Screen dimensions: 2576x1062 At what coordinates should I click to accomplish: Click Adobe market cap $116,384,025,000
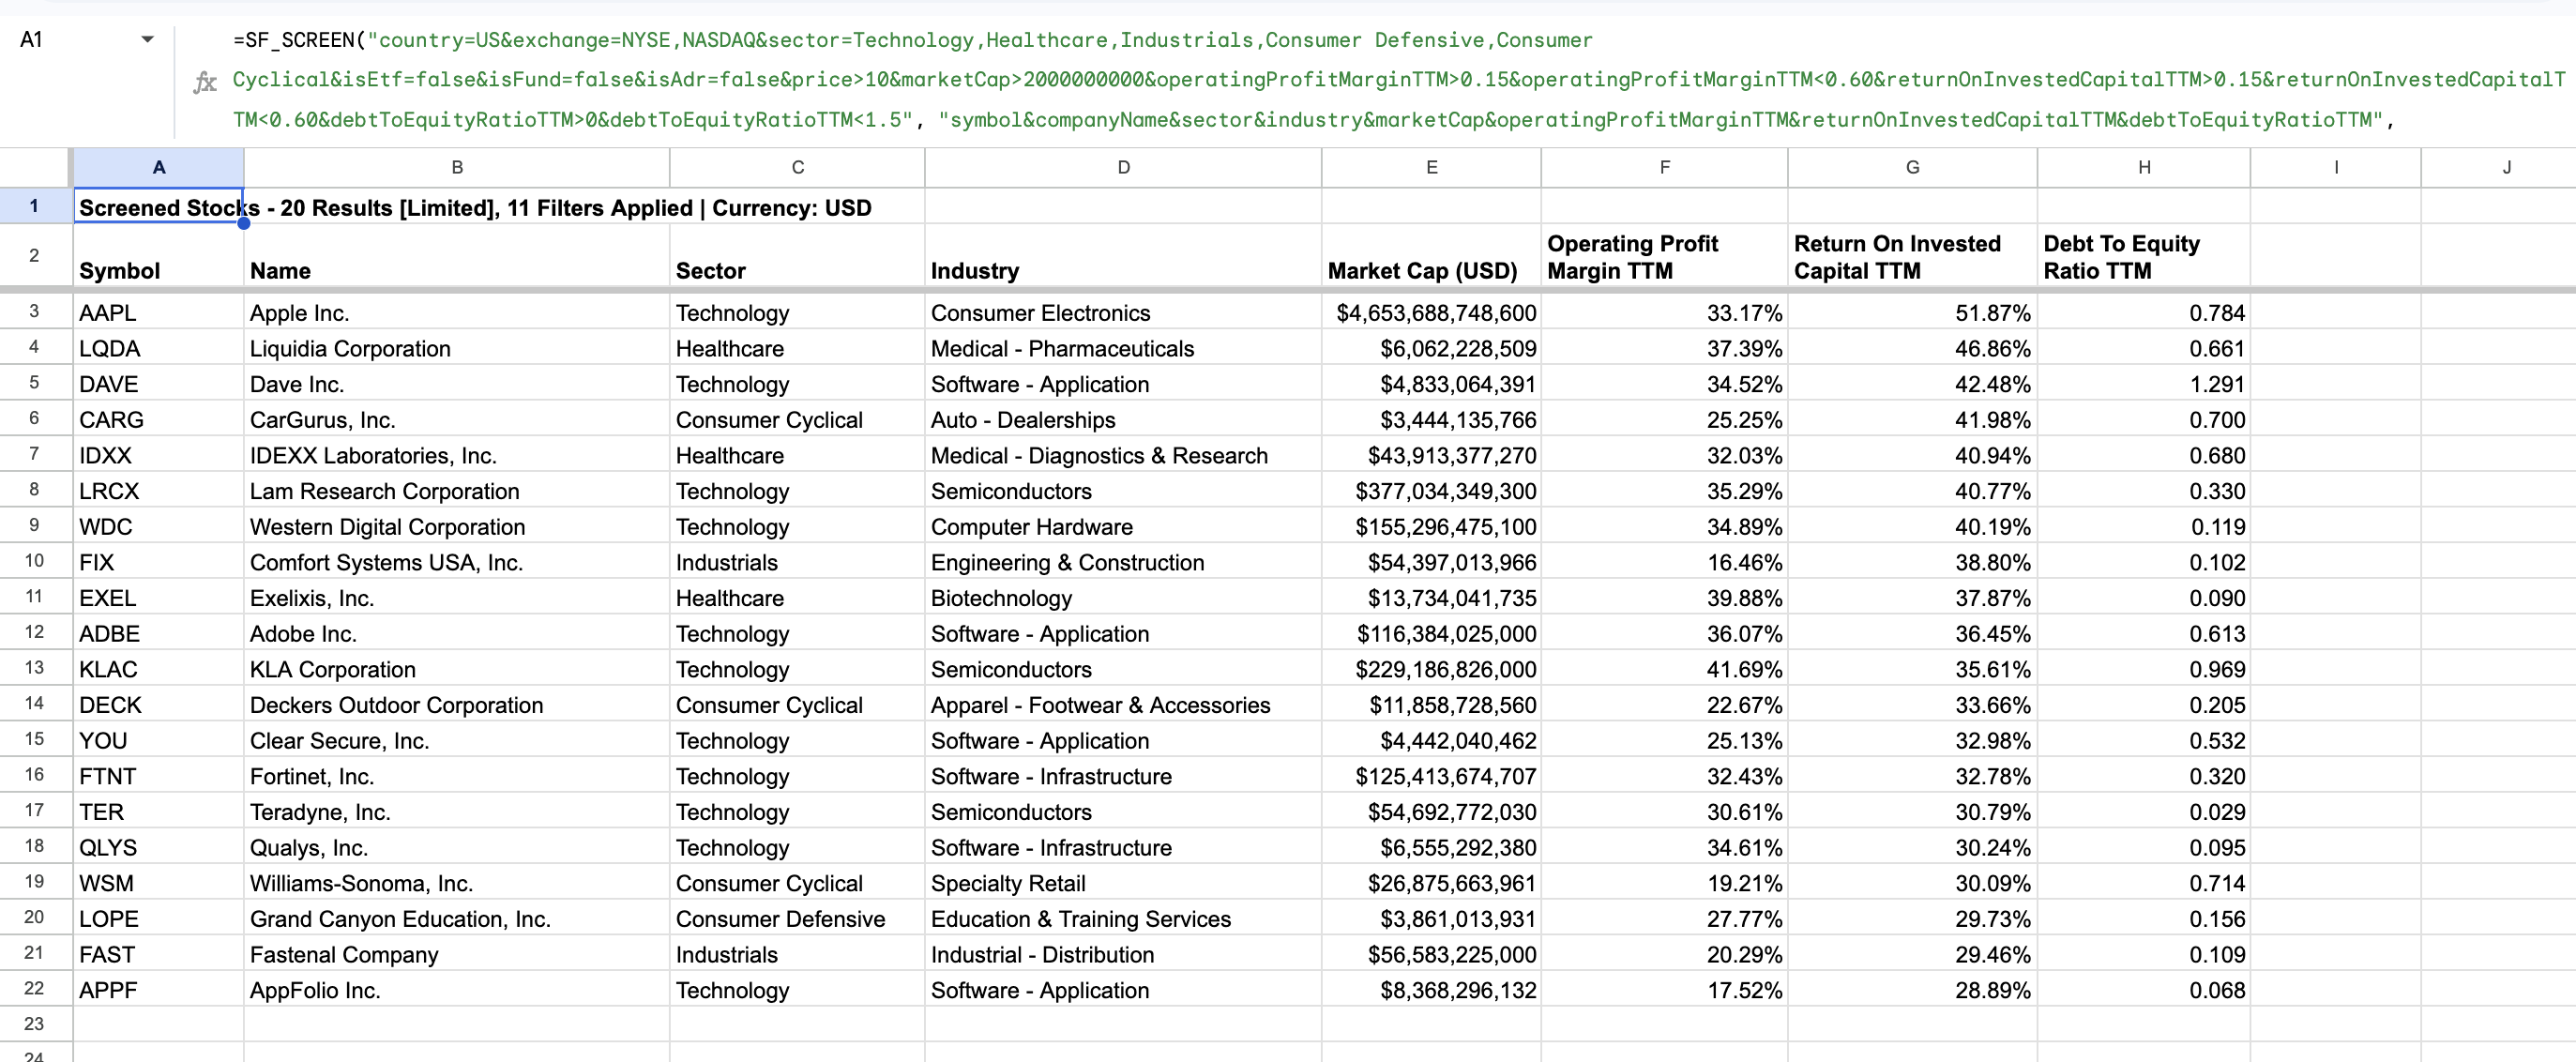[x=1431, y=634]
